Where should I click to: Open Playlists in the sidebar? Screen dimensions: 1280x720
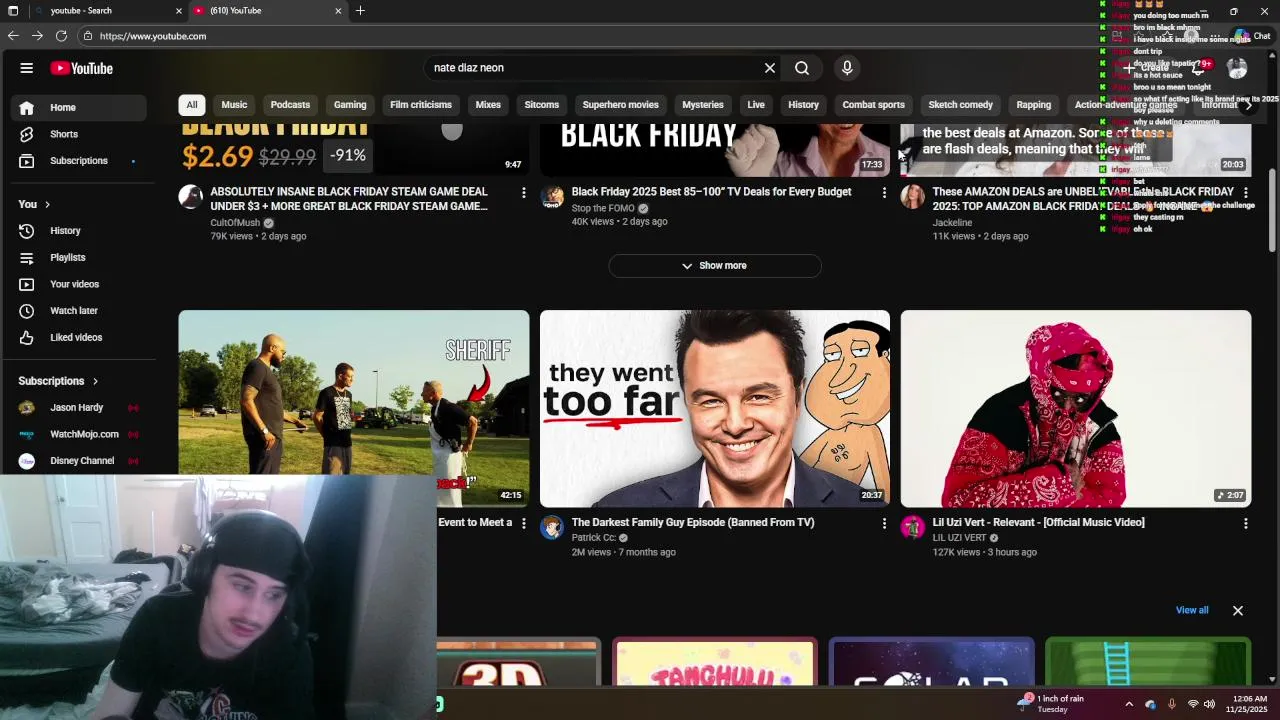pyautogui.click(x=79, y=258)
